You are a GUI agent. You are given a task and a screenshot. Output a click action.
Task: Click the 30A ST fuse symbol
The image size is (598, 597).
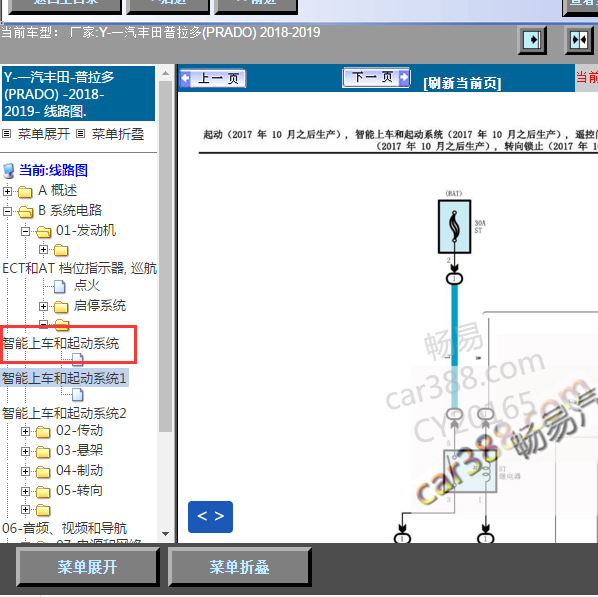(455, 227)
